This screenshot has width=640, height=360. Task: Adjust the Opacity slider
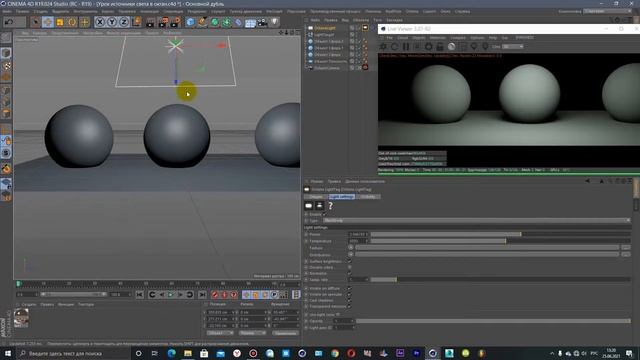[493, 321]
